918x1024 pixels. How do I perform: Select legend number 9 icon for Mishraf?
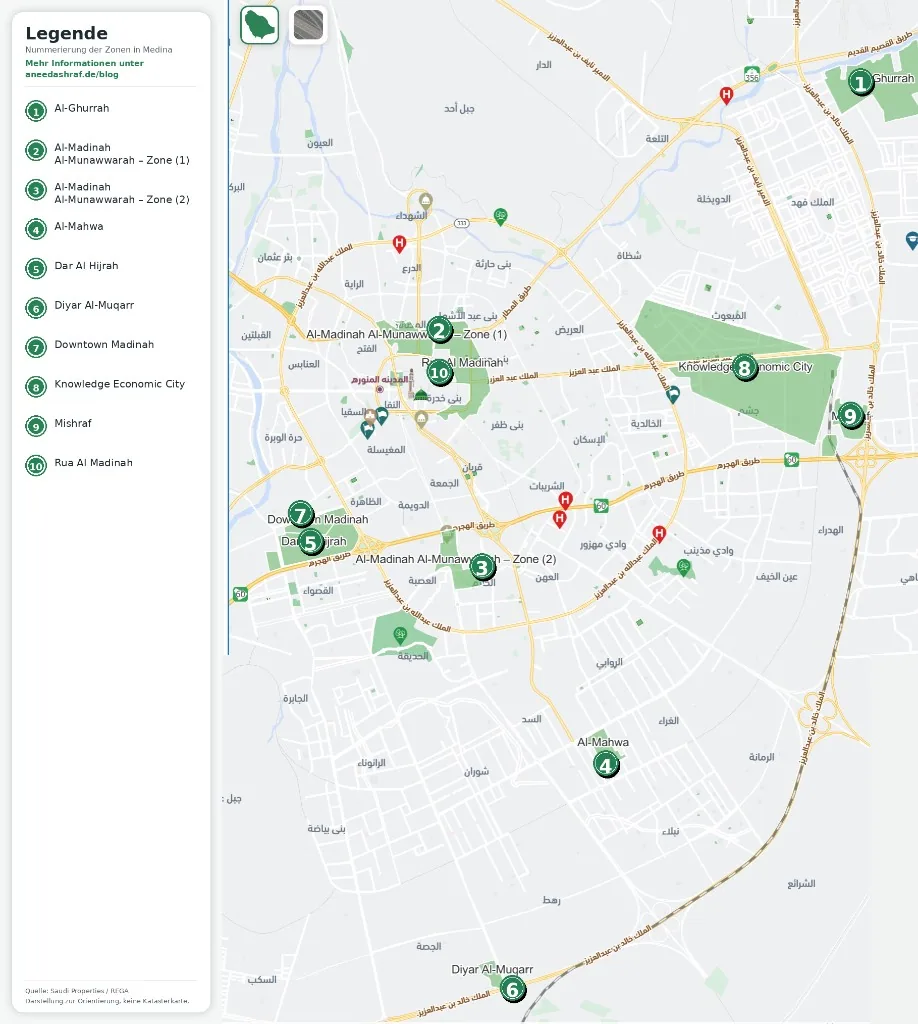[x=36, y=426]
